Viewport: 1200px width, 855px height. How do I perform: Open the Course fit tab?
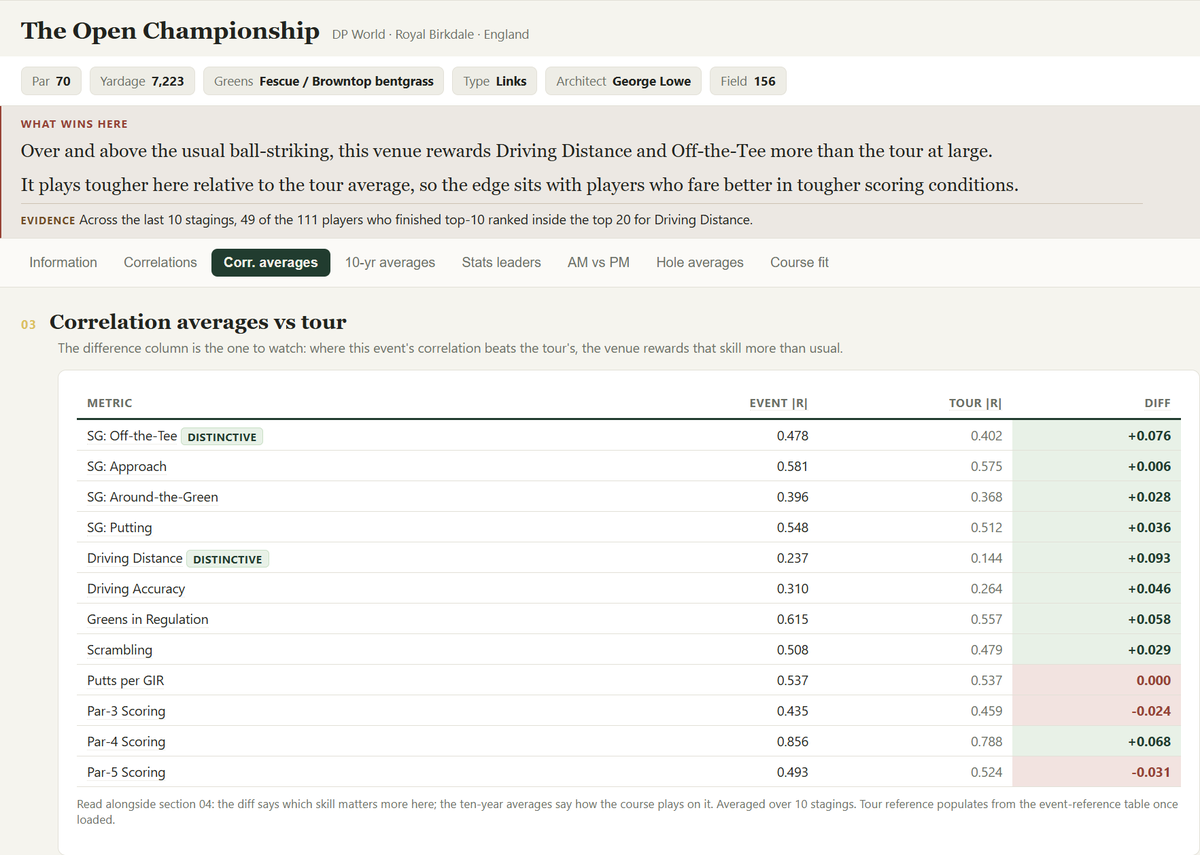pyautogui.click(x=799, y=262)
